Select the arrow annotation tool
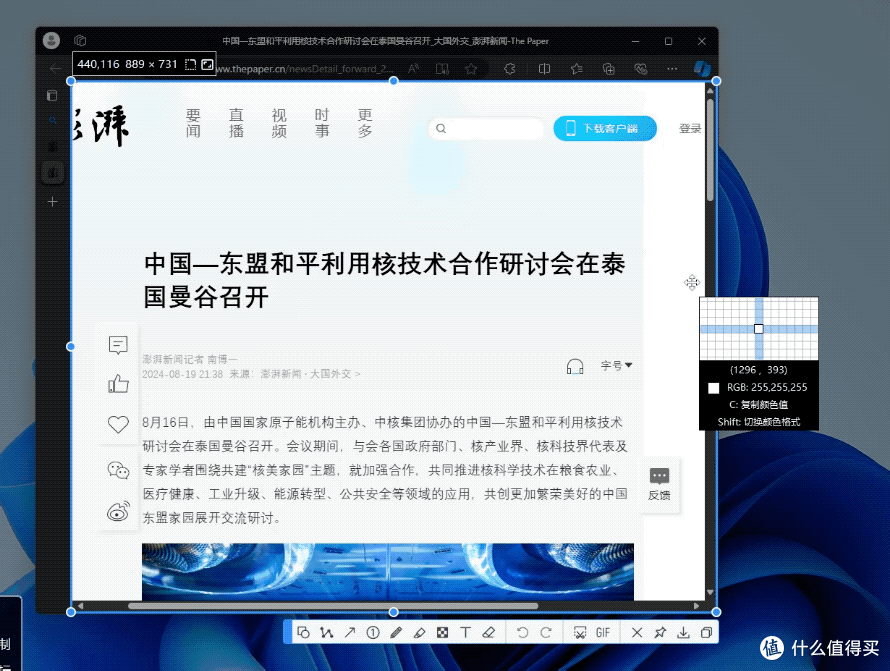This screenshot has height=671, width=890. tap(350, 632)
